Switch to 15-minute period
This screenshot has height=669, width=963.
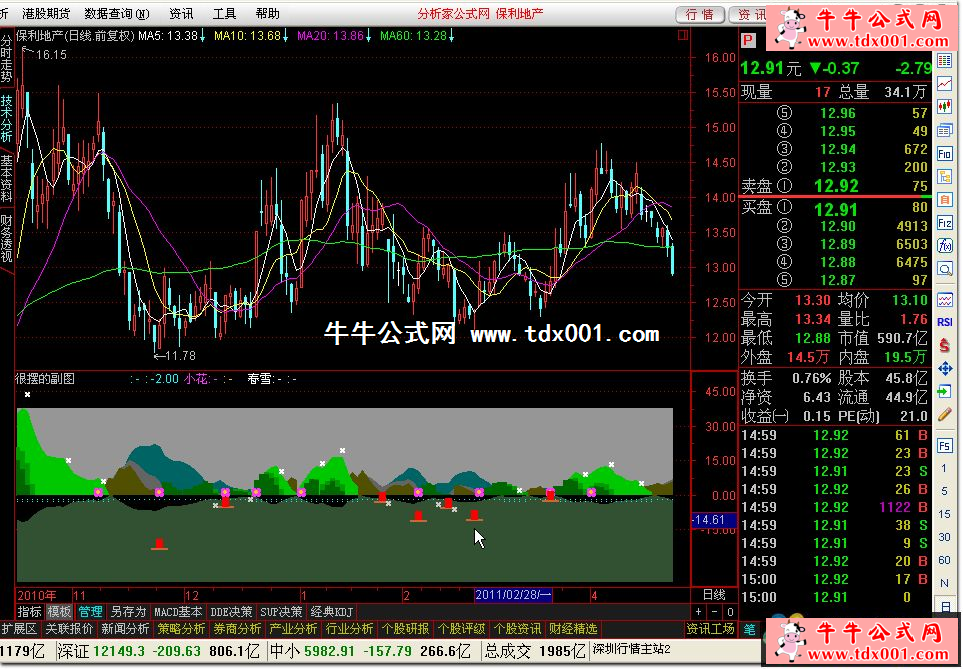click(945, 514)
